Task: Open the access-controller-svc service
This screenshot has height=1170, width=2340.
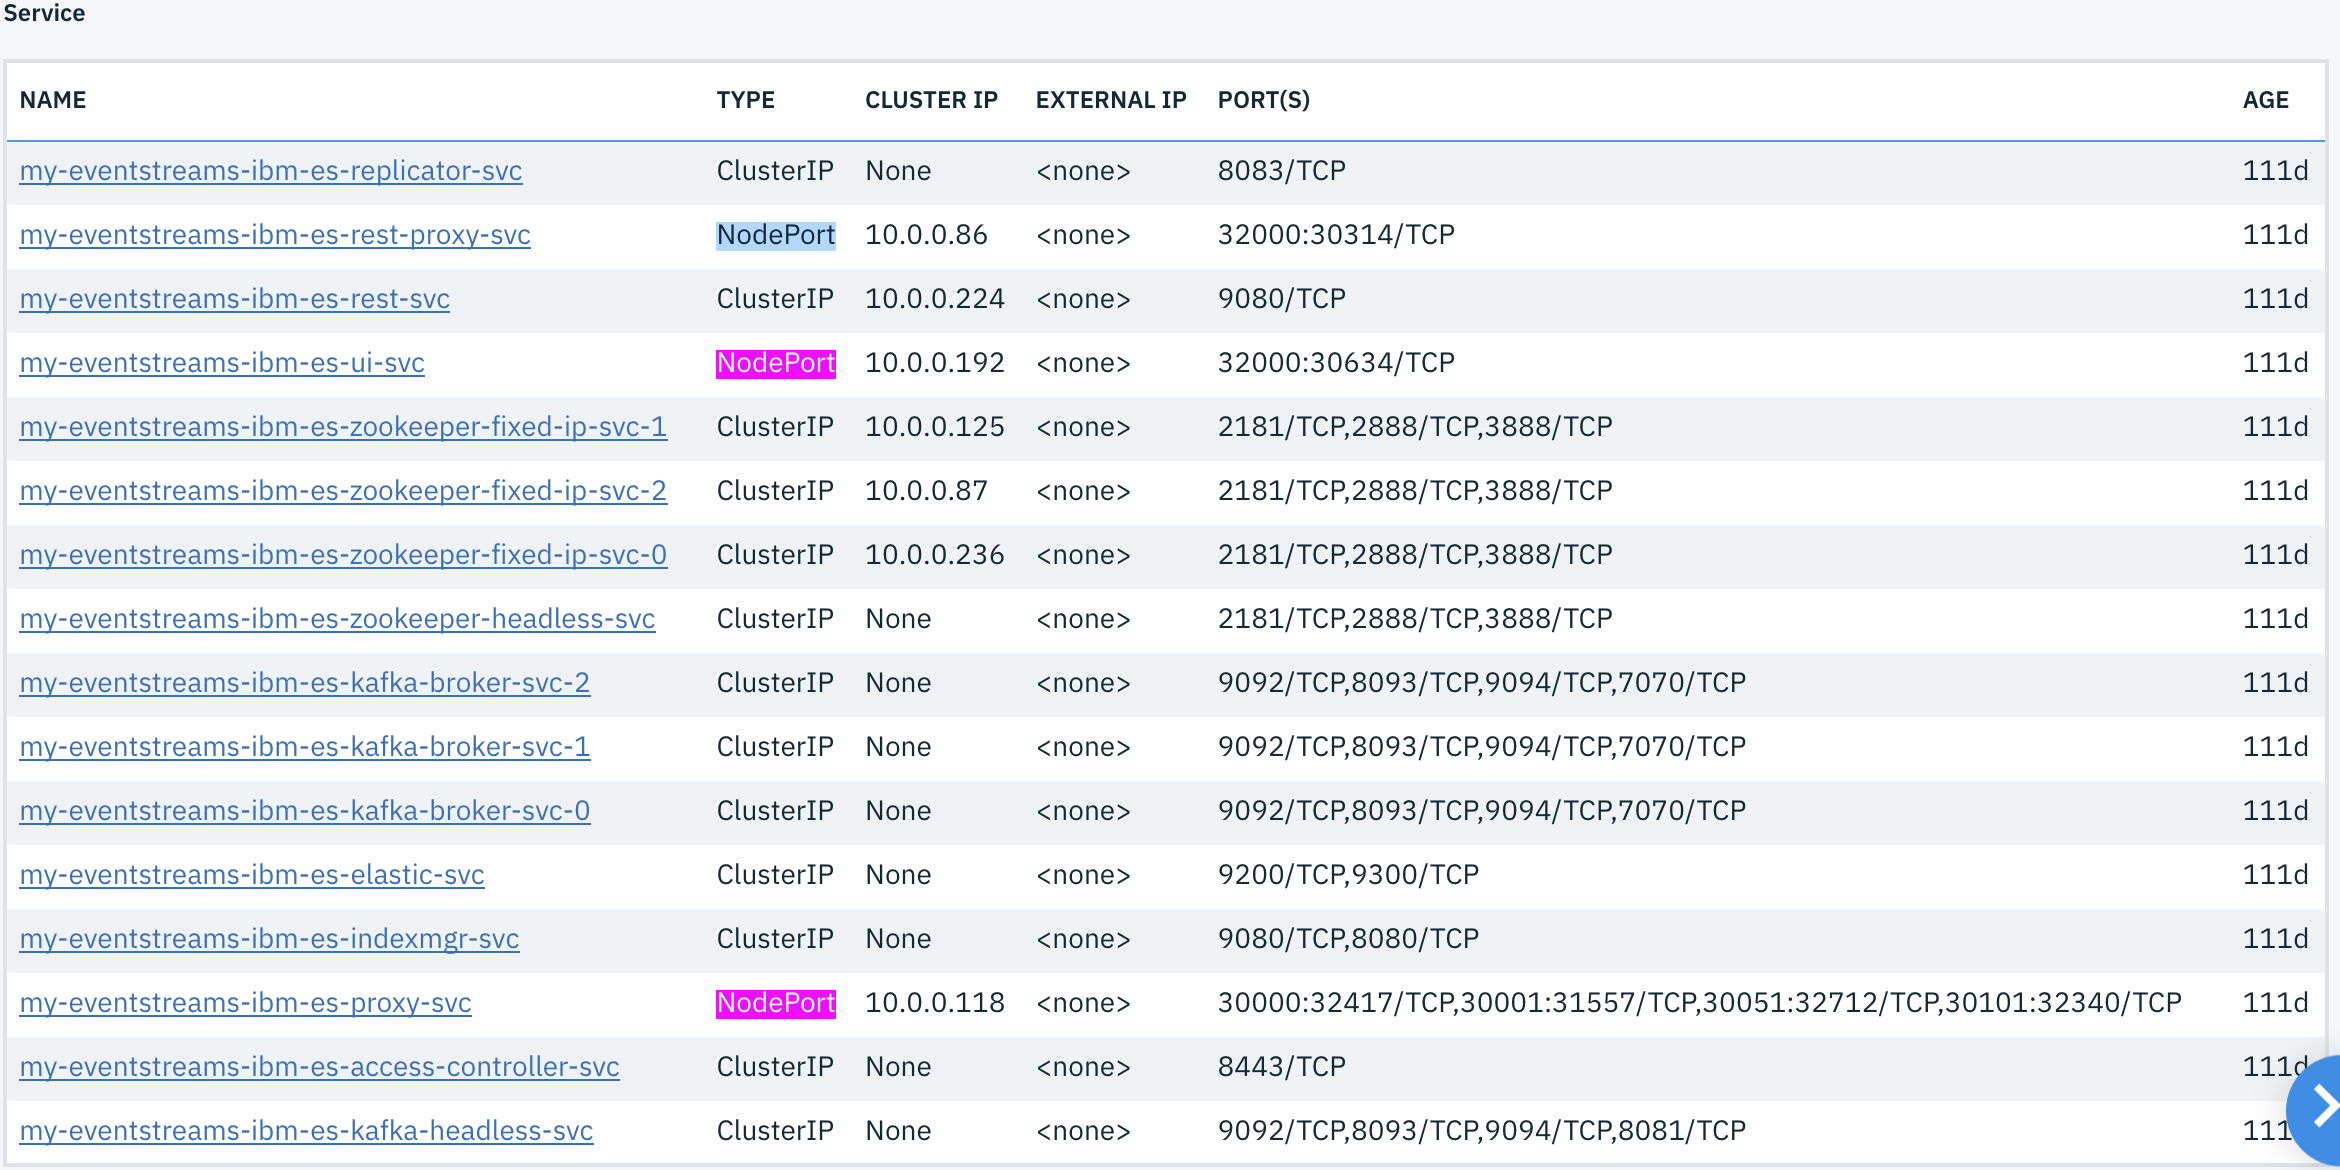Action: [x=319, y=1066]
